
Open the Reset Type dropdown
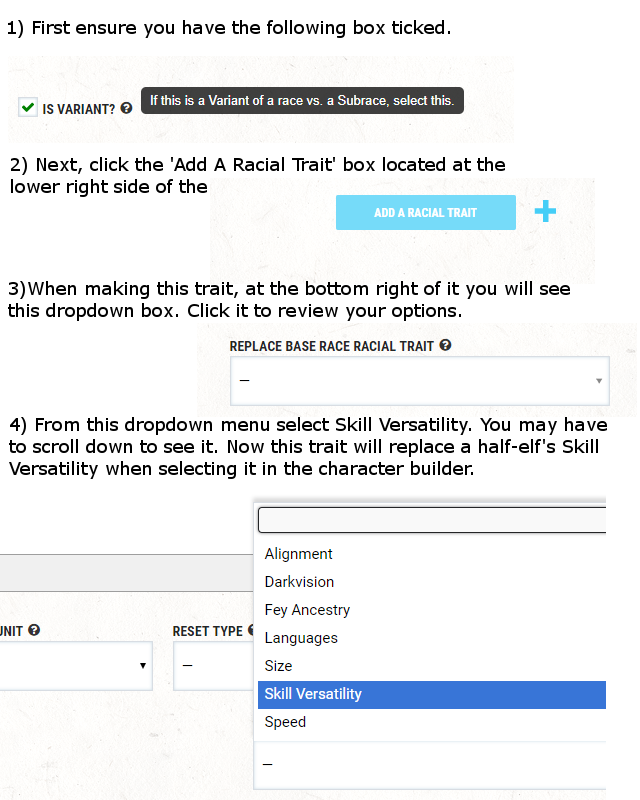pyautogui.click(x=213, y=665)
